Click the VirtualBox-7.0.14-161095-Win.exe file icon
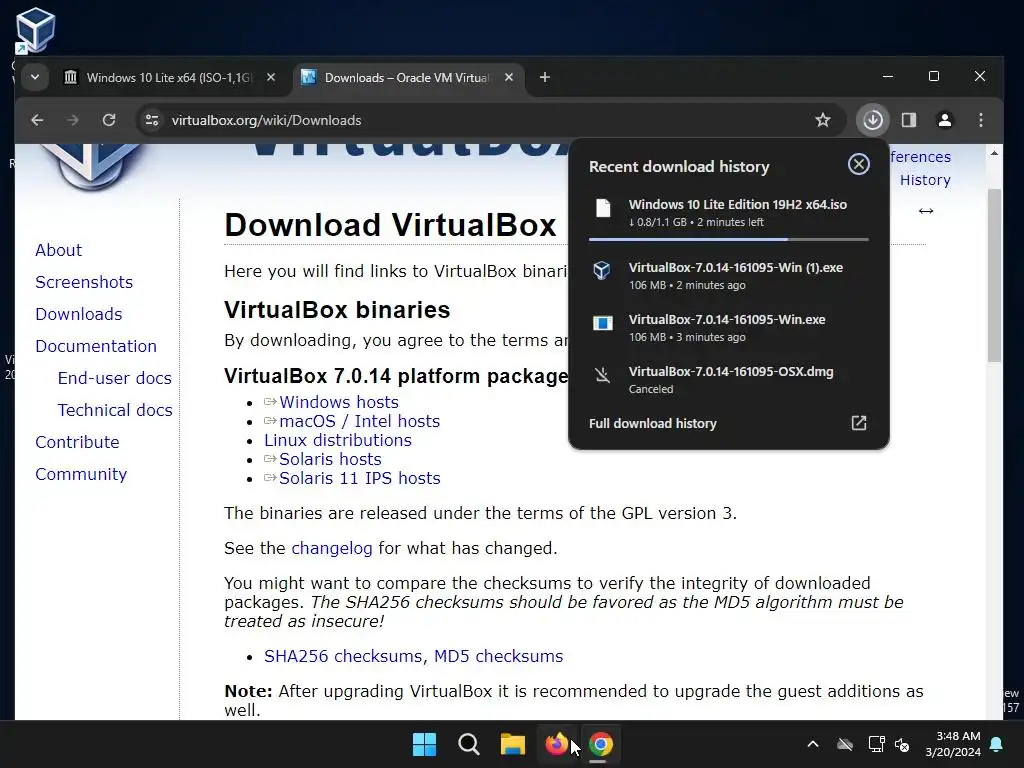Viewport: 1024px width, 768px height. [602, 323]
